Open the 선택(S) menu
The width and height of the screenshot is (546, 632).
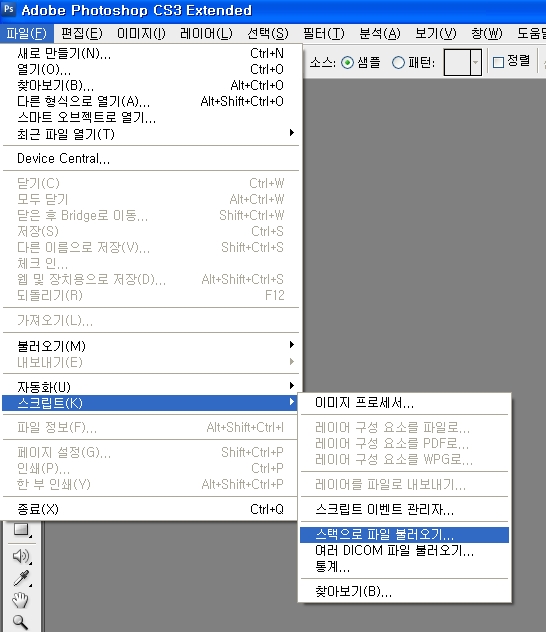click(268, 33)
